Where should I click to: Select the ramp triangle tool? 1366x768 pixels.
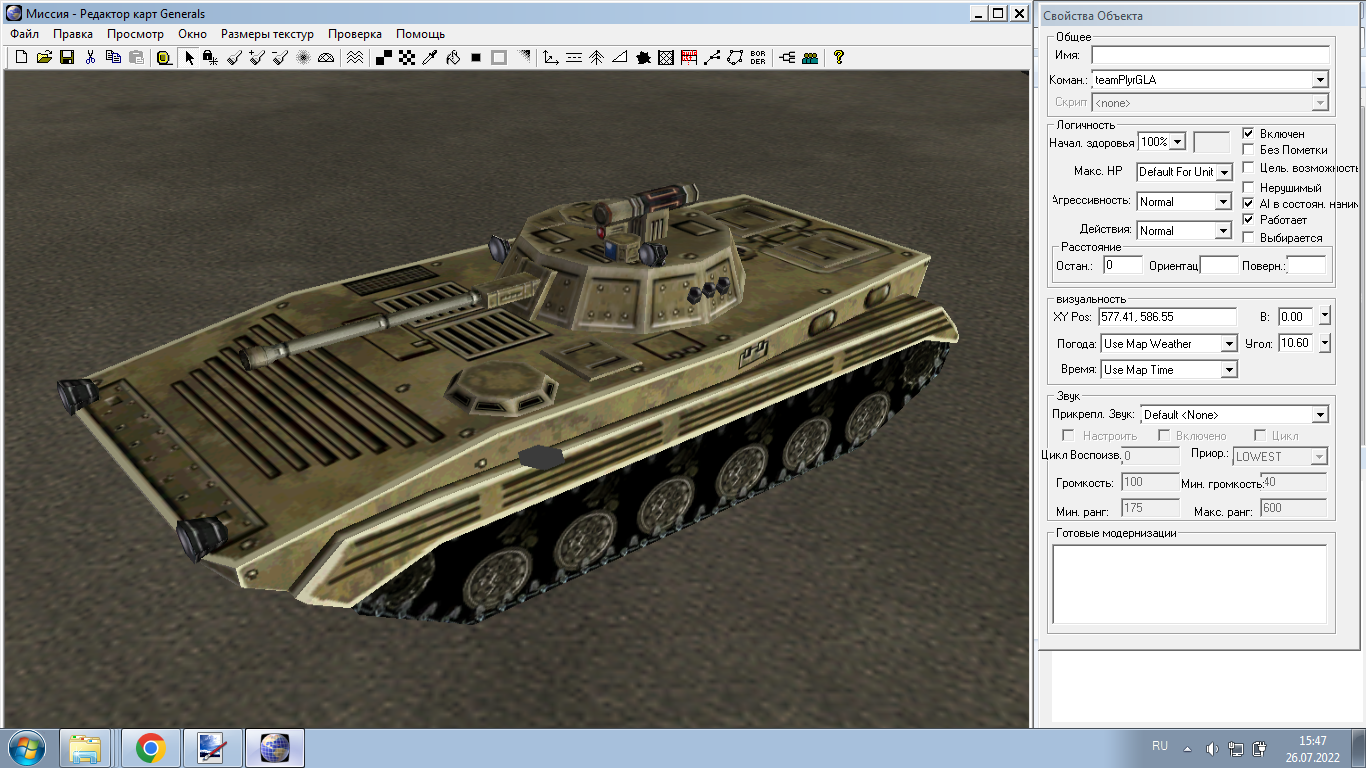[x=620, y=57]
